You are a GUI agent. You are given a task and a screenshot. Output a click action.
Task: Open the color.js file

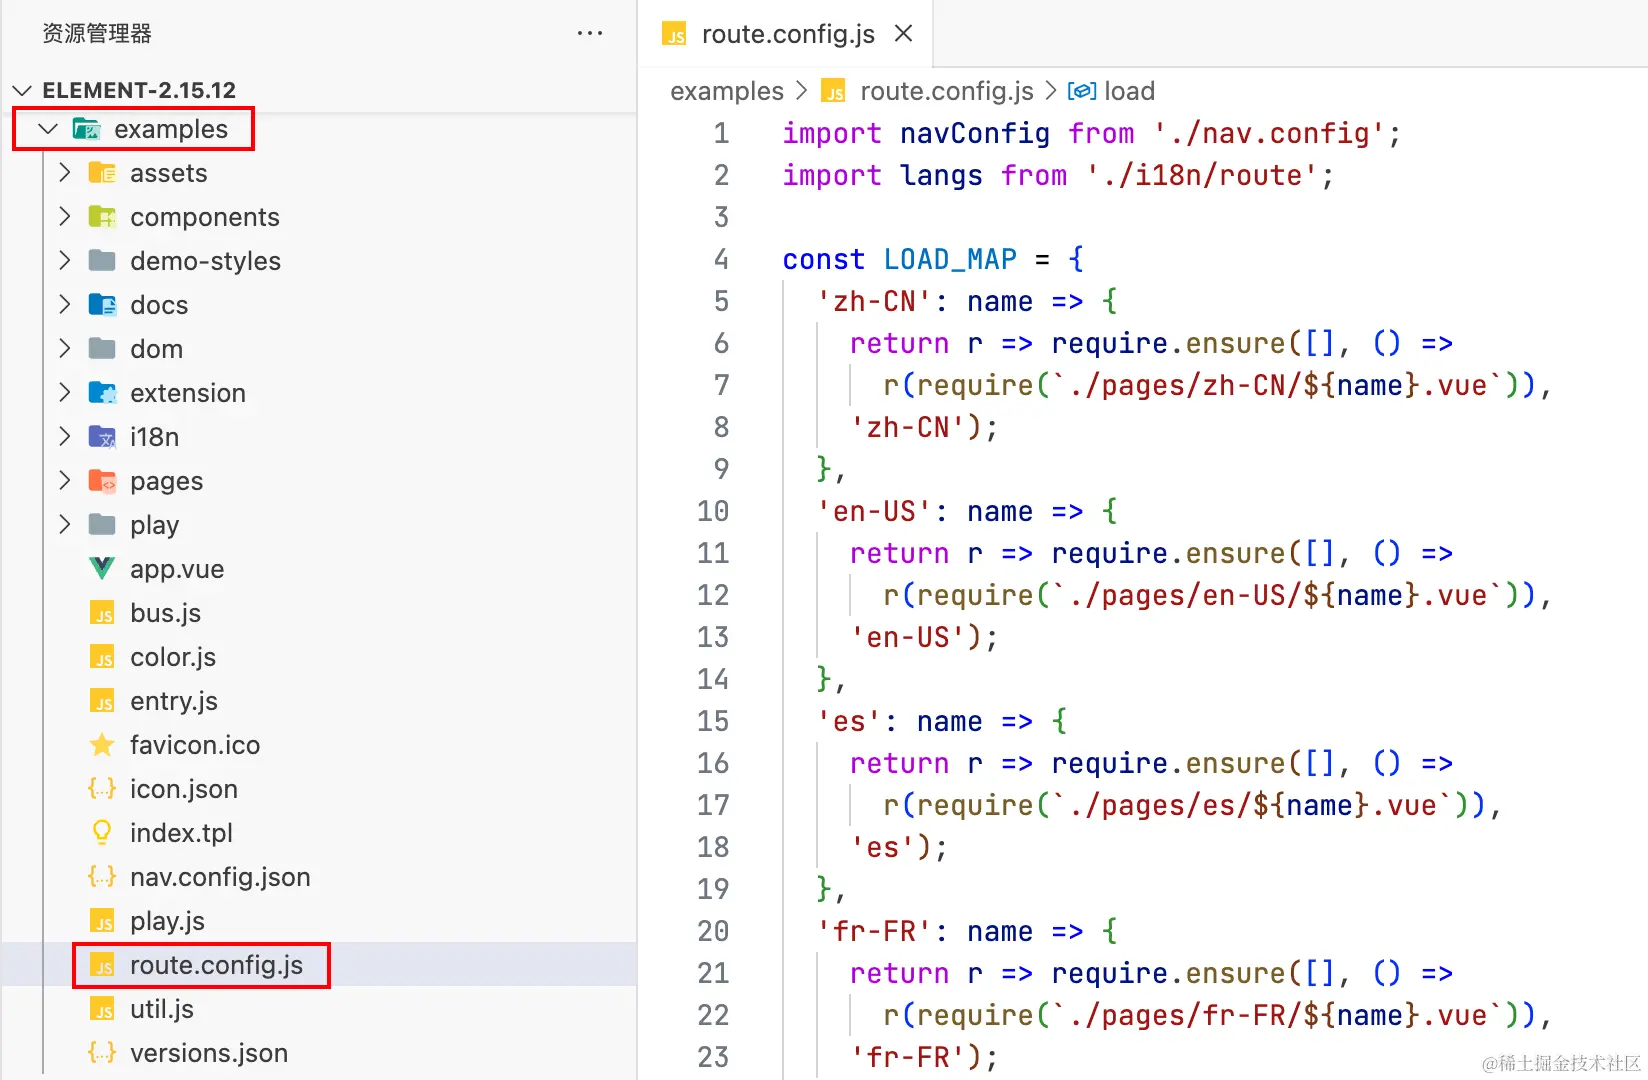click(173, 657)
